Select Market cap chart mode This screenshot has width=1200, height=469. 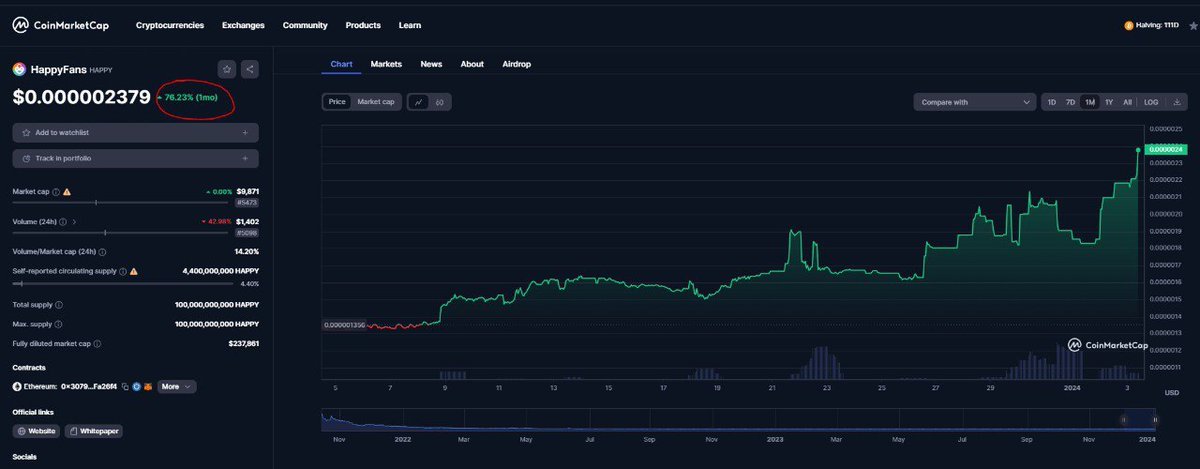tap(376, 102)
